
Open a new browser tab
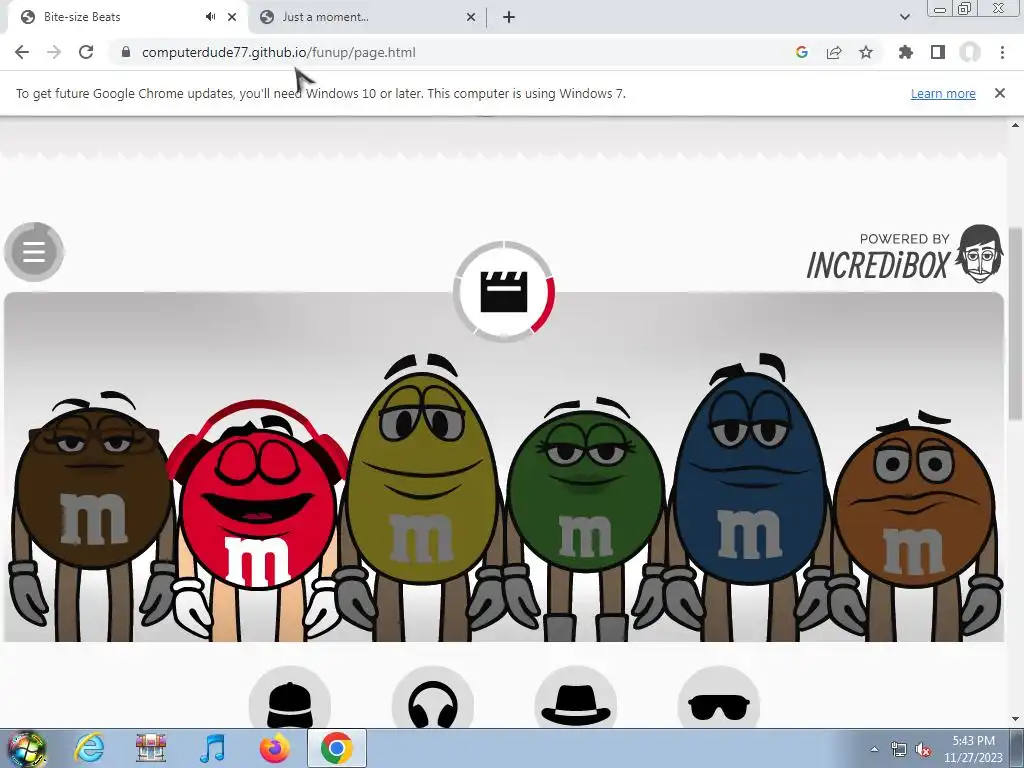(509, 17)
